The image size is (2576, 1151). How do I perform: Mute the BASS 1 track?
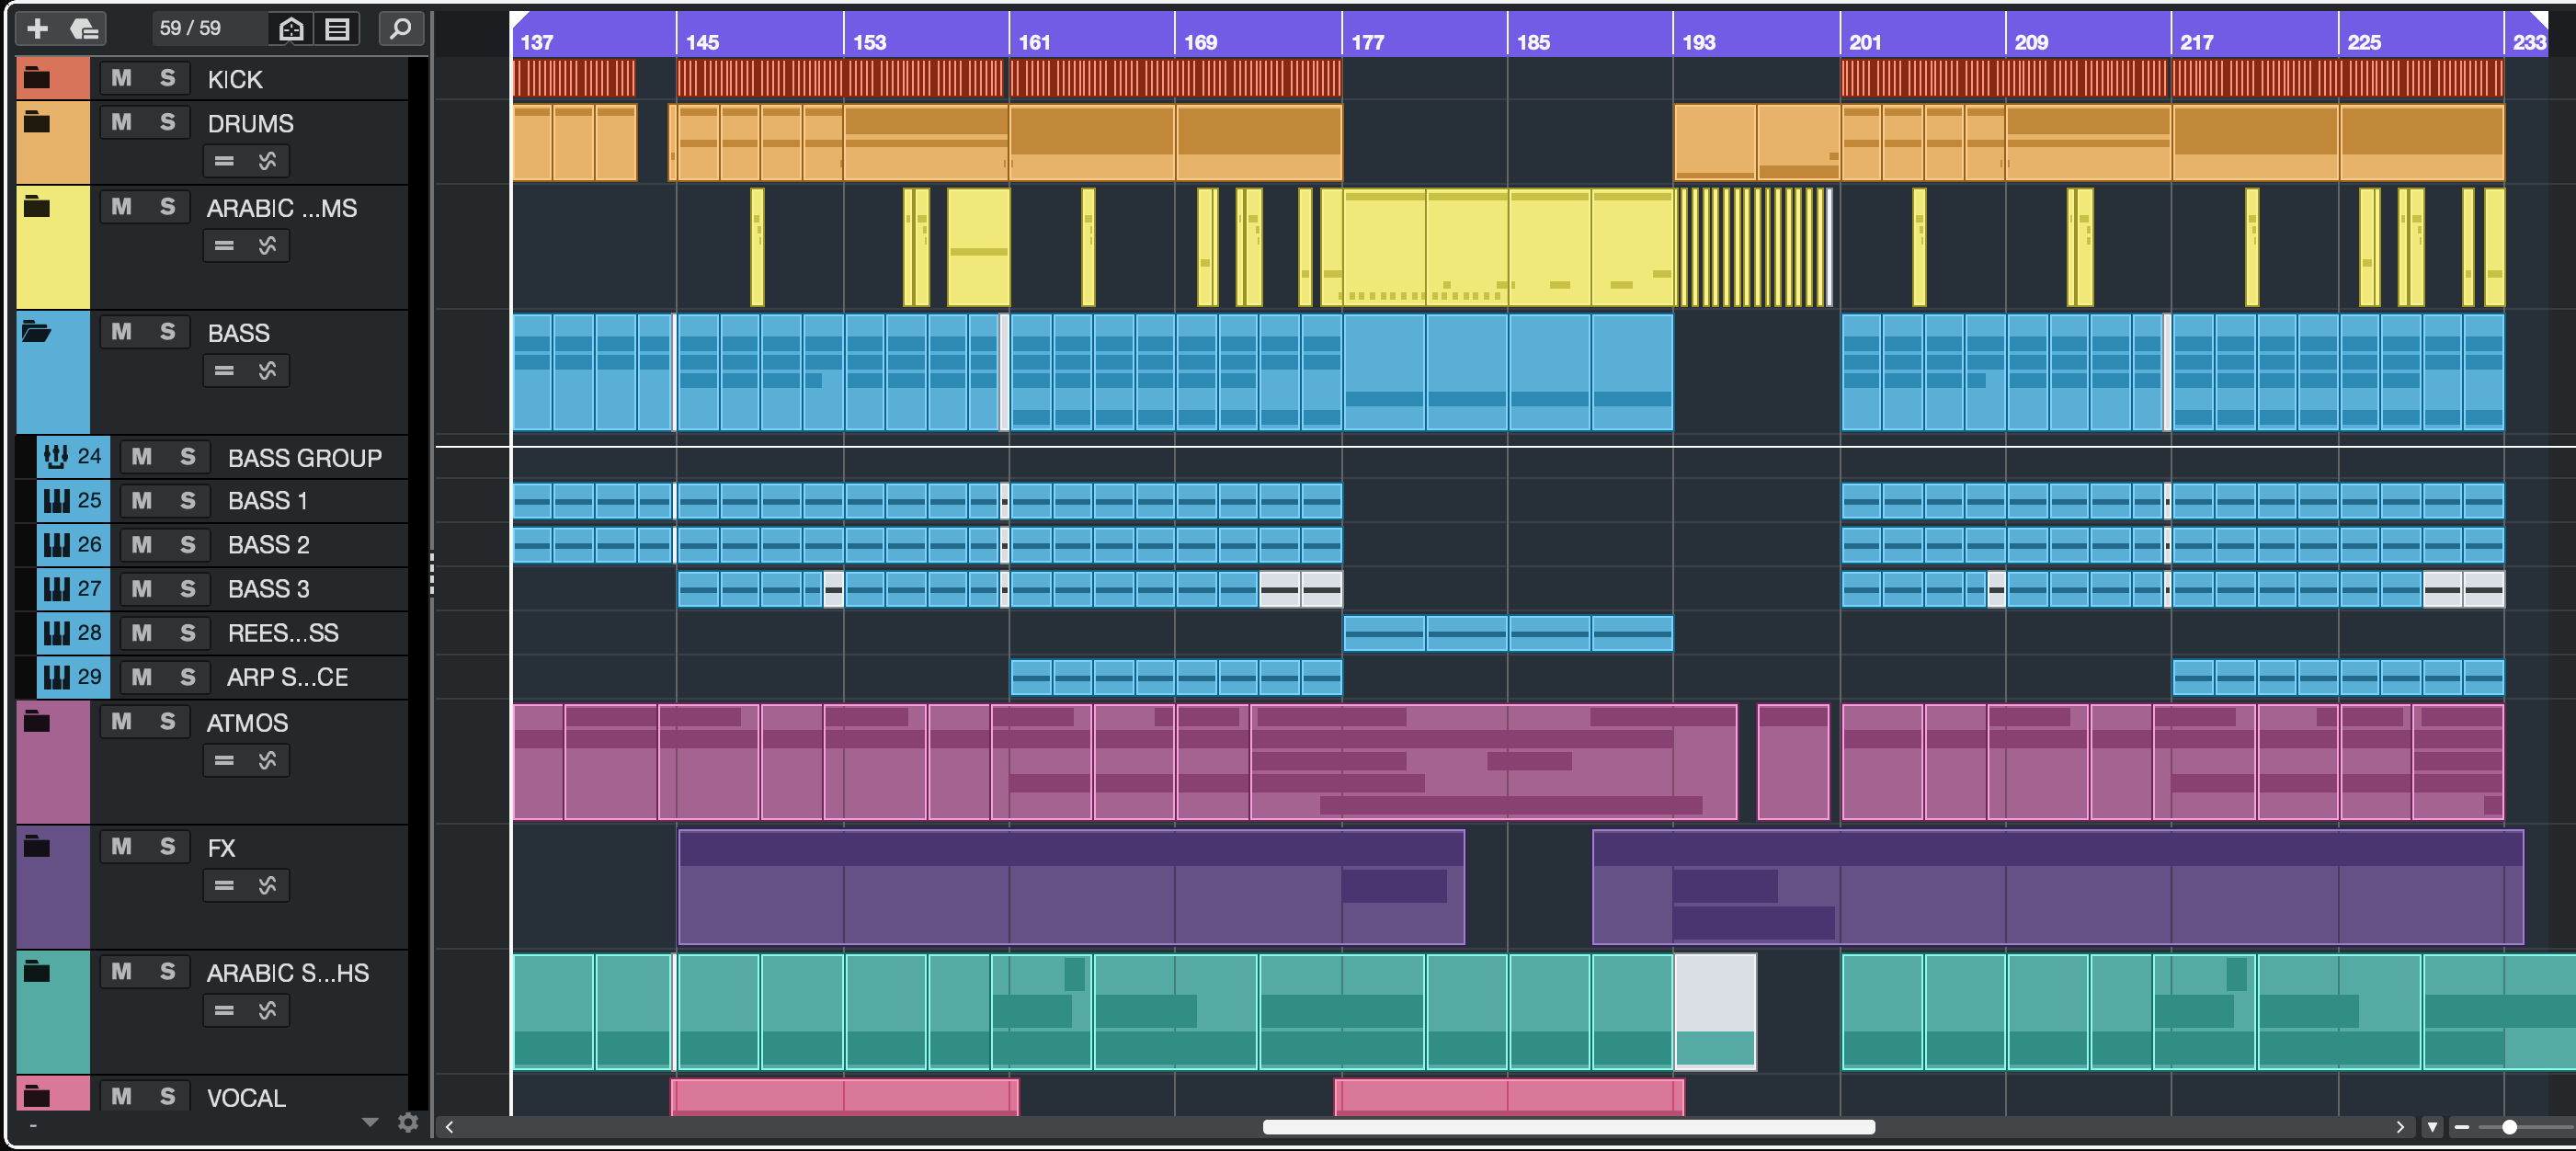tap(142, 500)
